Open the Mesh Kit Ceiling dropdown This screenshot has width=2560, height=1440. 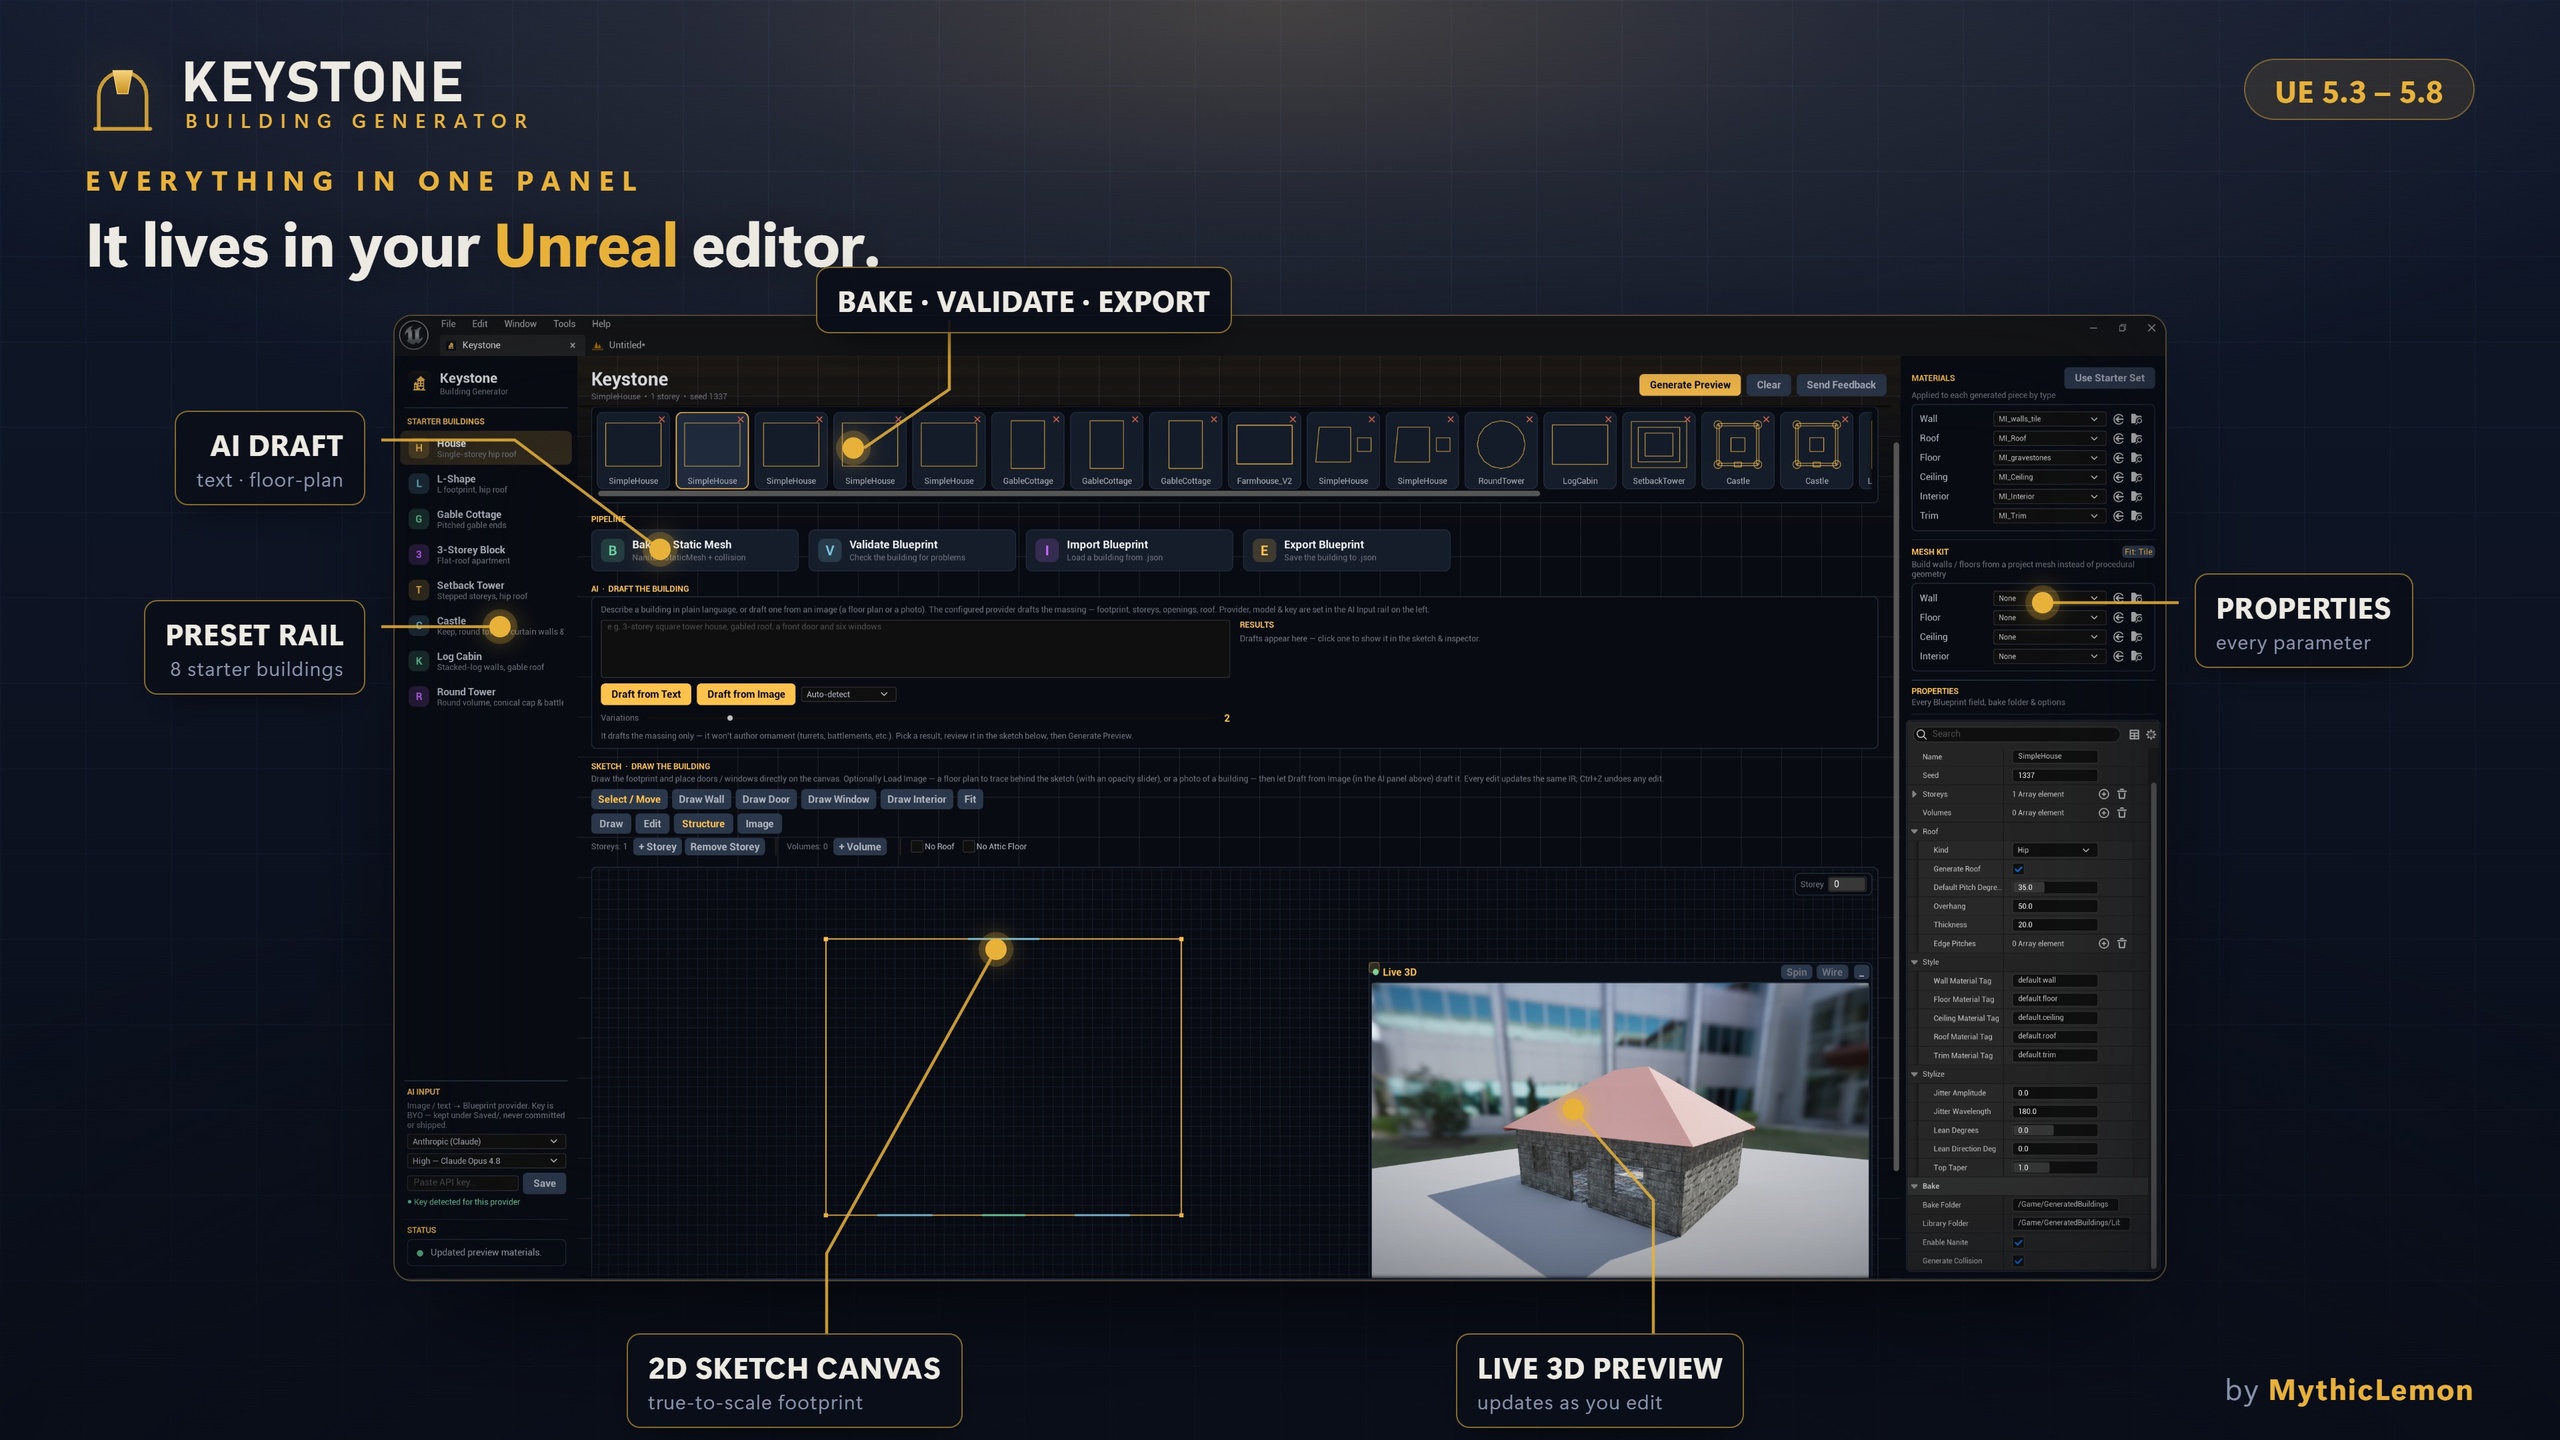pyautogui.click(x=2047, y=637)
